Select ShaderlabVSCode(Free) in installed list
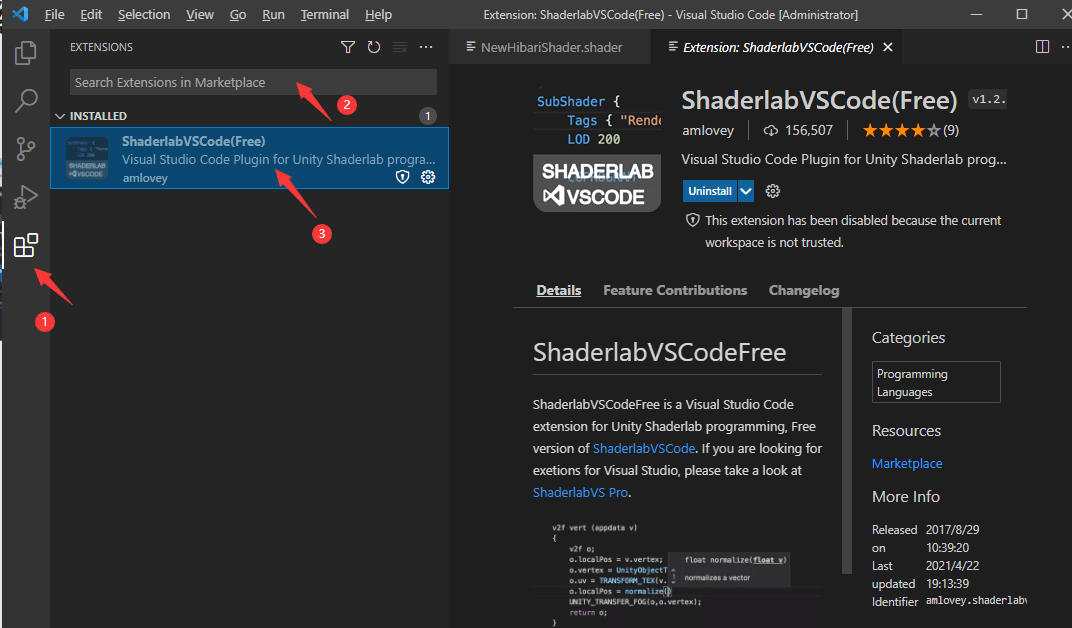 [x=250, y=158]
